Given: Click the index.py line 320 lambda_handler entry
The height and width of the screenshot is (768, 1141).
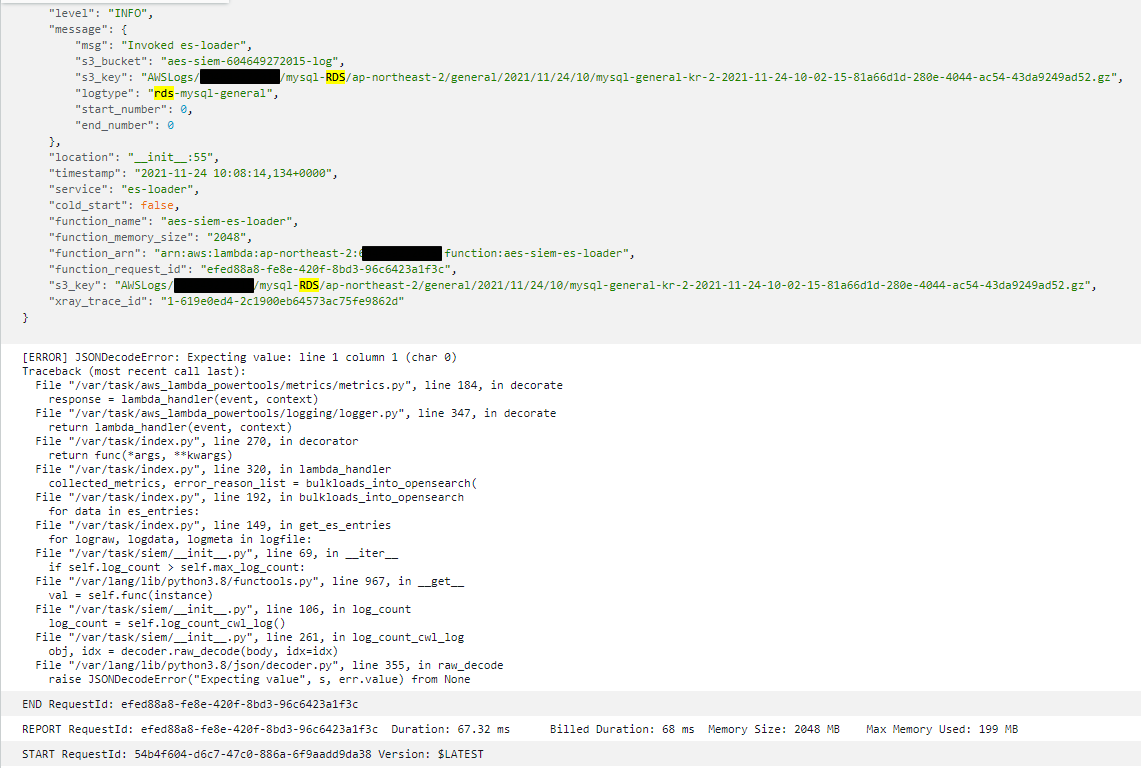Looking at the screenshot, I should (213, 469).
